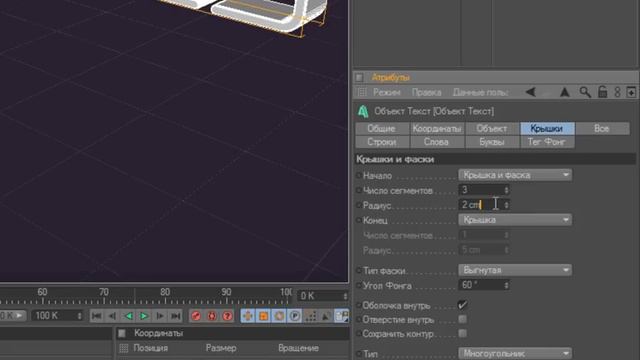Toggle autokeying red button
The width and height of the screenshot is (640, 360).
[212, 316]
